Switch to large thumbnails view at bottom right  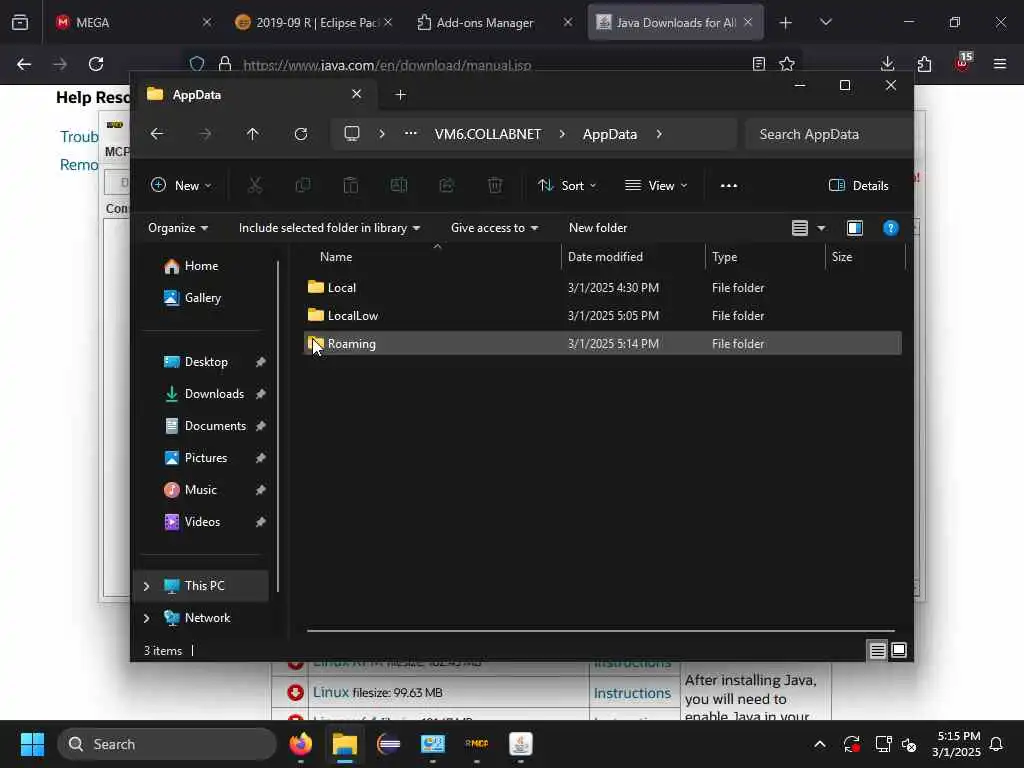[899, 650]
